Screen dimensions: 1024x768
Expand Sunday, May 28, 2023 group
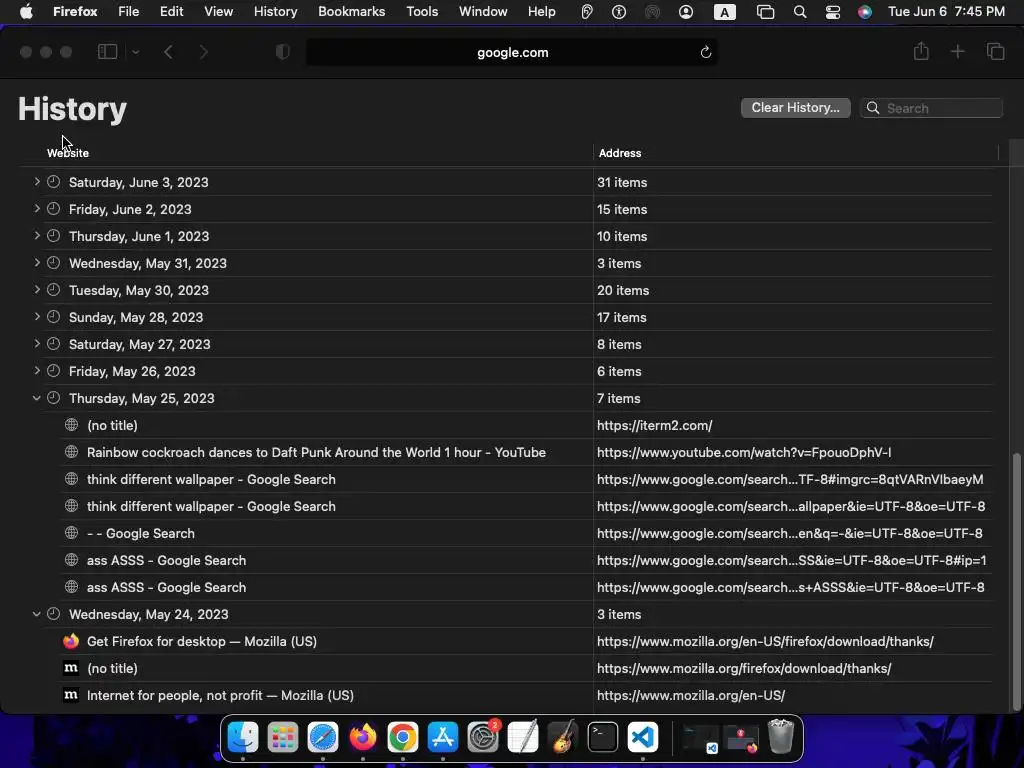tap(37, 317)
